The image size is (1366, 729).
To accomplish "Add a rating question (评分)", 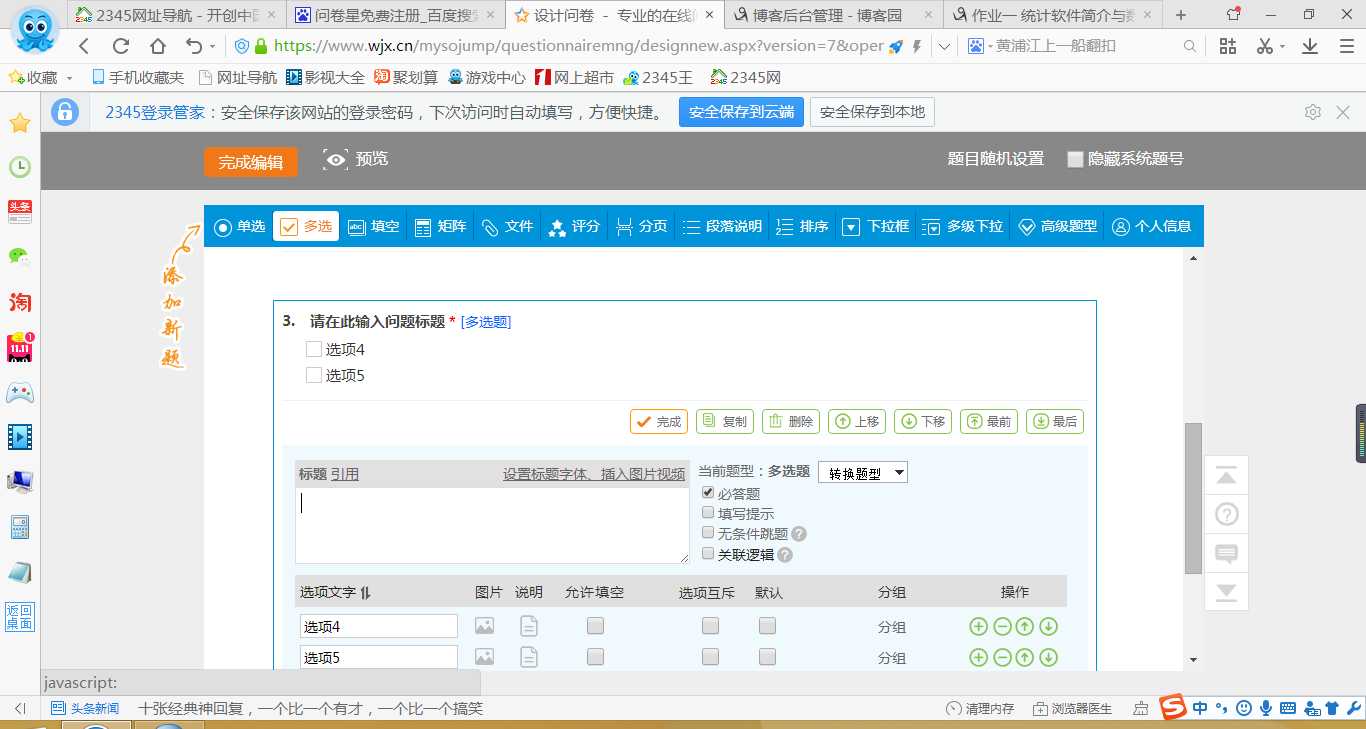I will [574, 227].
